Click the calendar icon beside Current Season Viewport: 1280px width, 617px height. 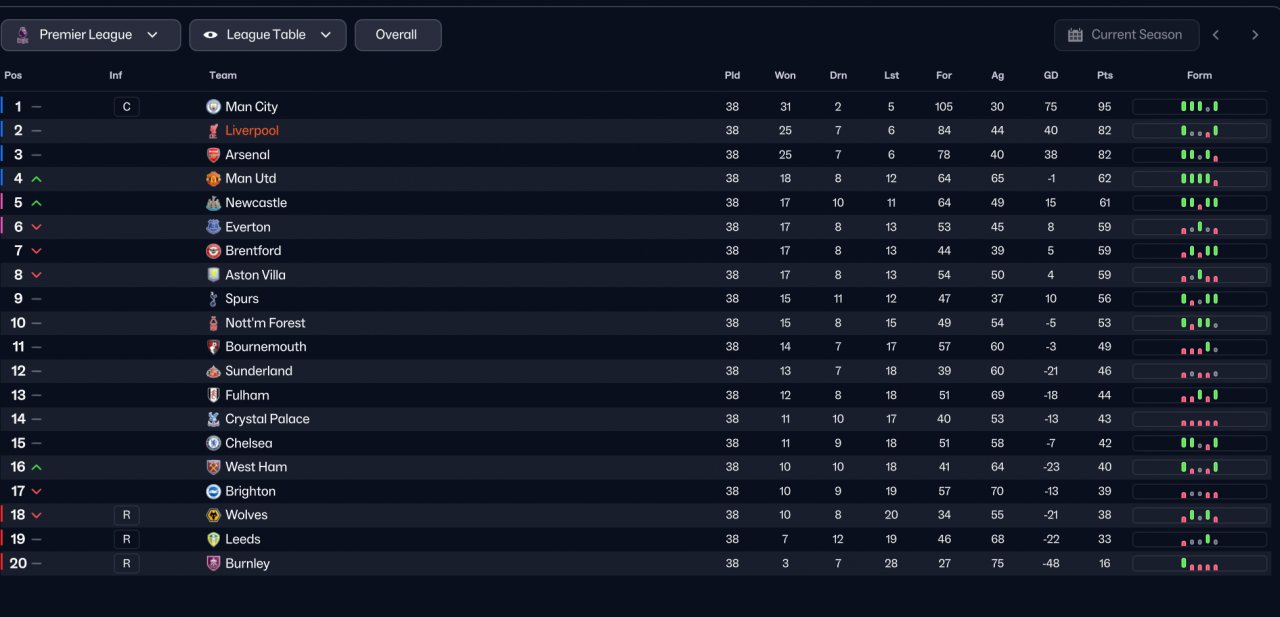(1075, 35)
